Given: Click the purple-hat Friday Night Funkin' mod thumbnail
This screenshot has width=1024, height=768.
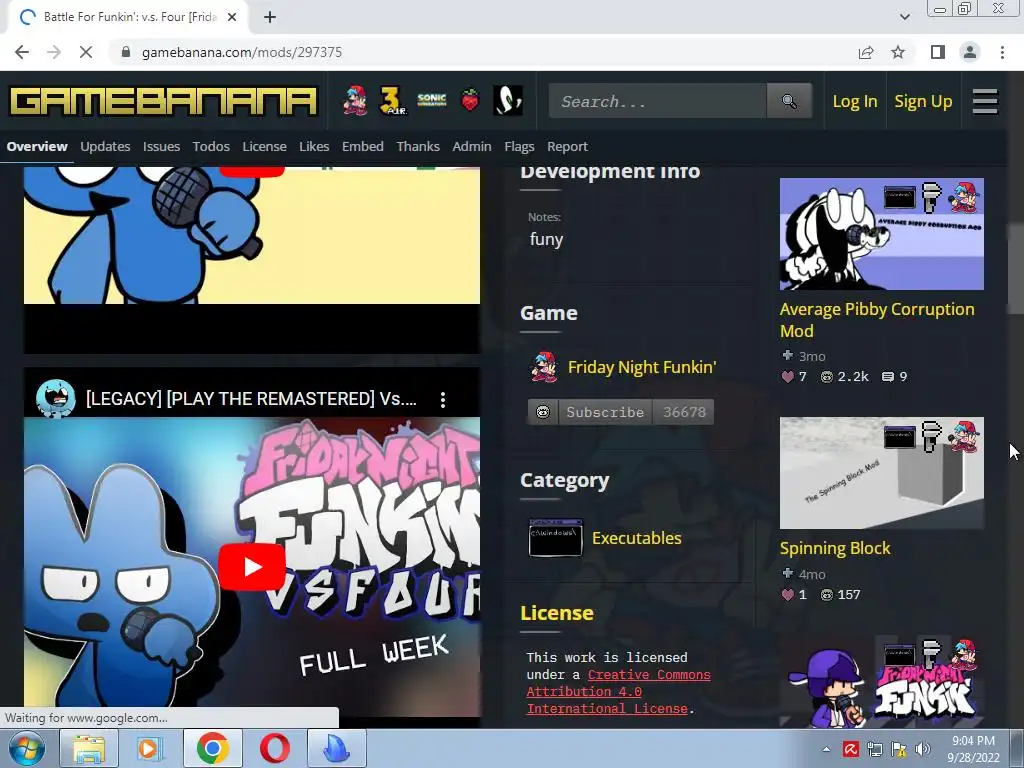Looking at the screenshot, I should click(x=882, y=682).
